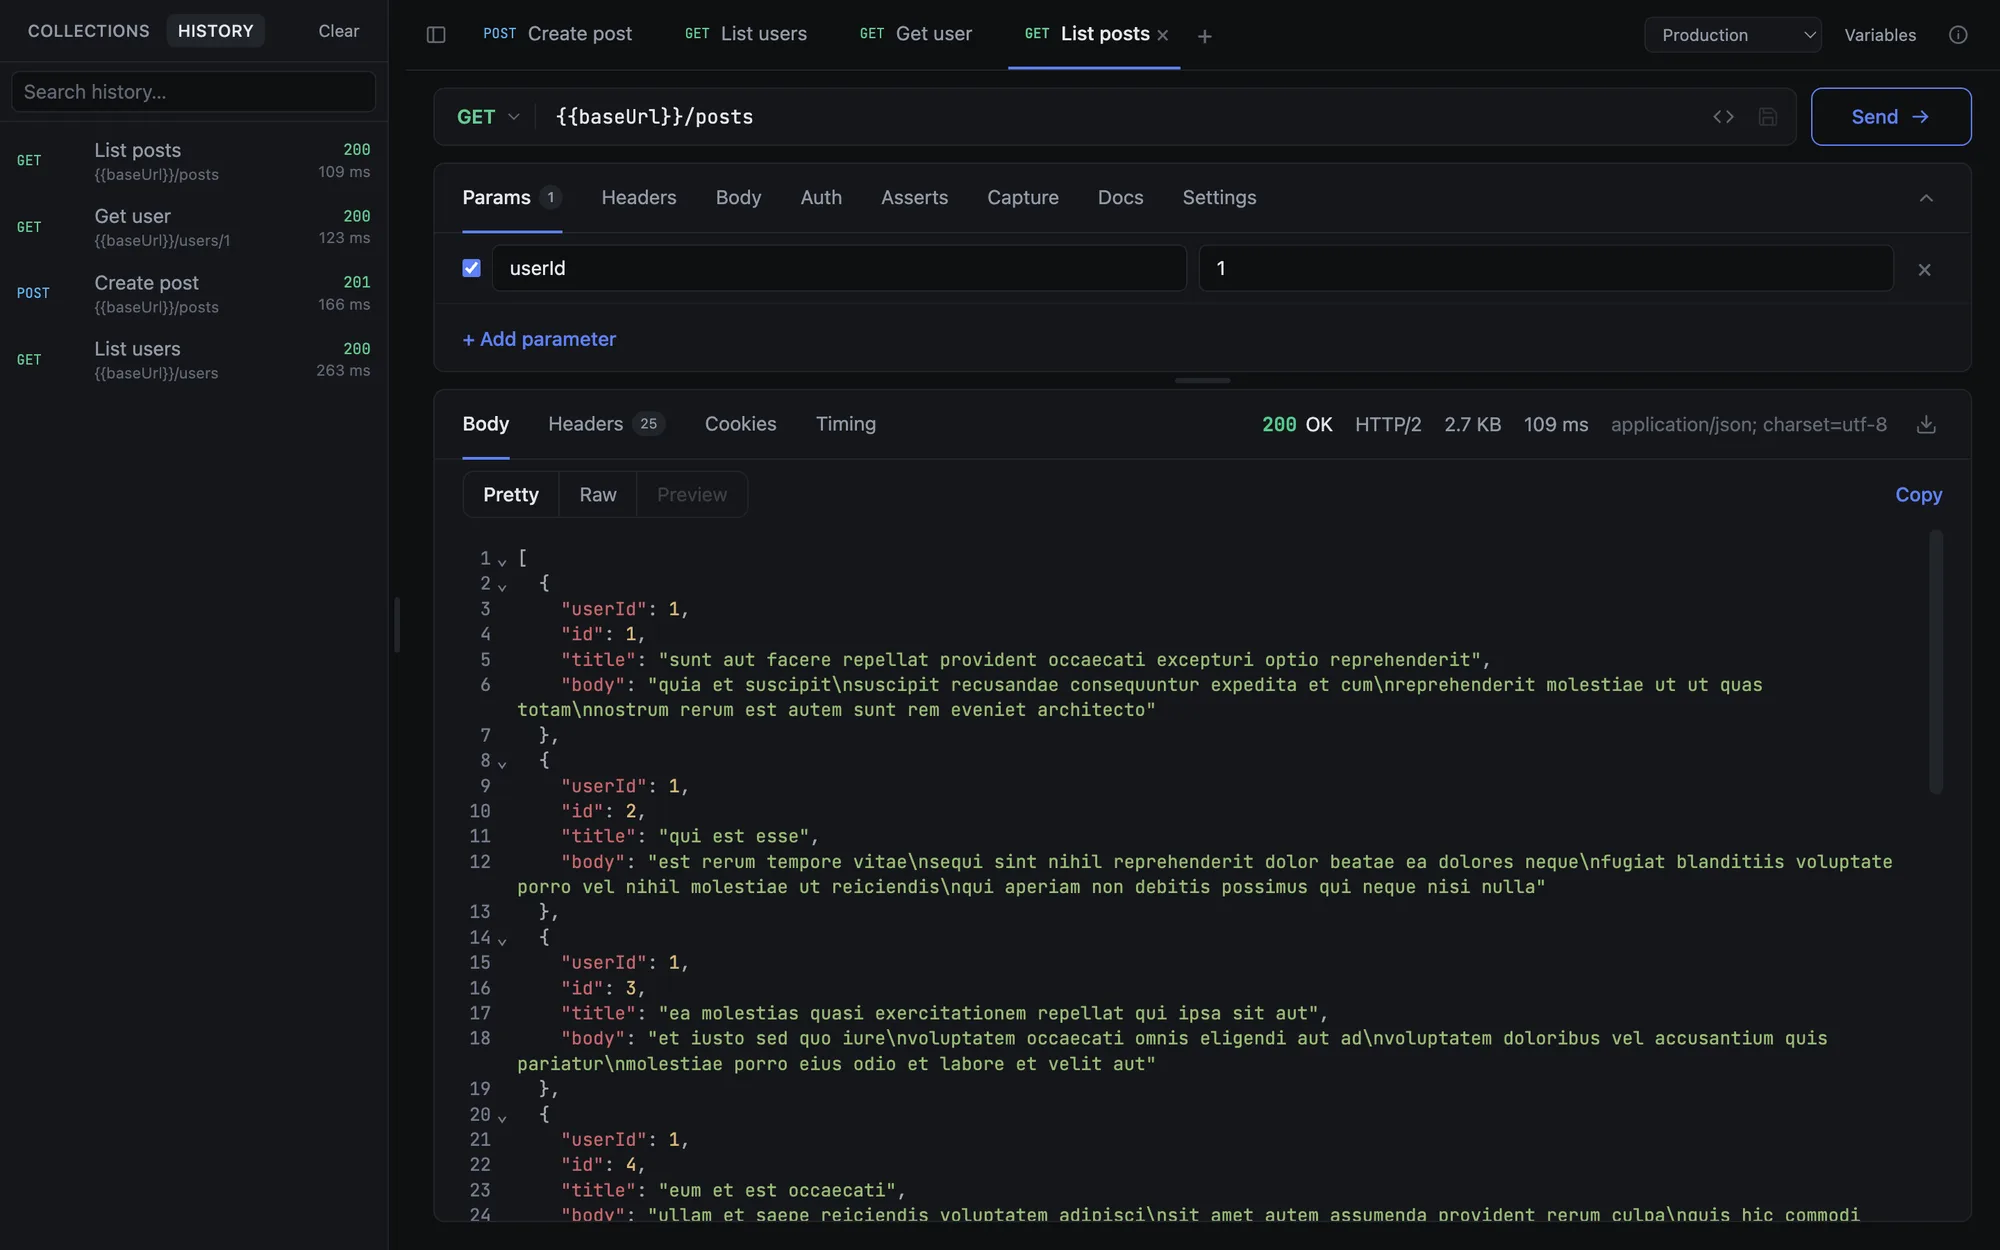Focus the Search history field
The image size is (2000, 1250).
[194, 92]
